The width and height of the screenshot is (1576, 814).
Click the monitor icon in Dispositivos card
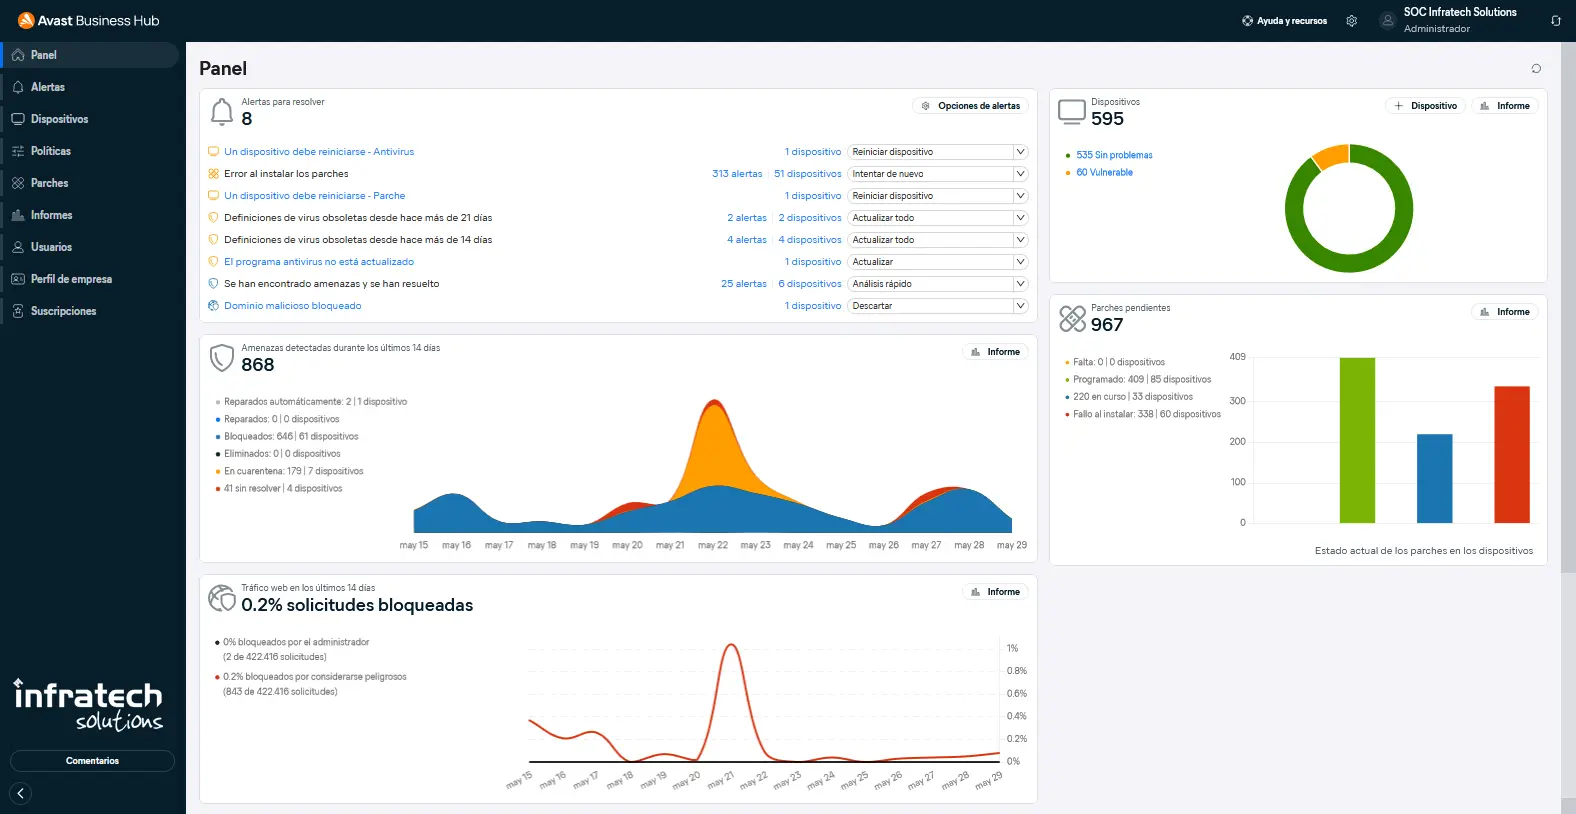pos(1072,112)
